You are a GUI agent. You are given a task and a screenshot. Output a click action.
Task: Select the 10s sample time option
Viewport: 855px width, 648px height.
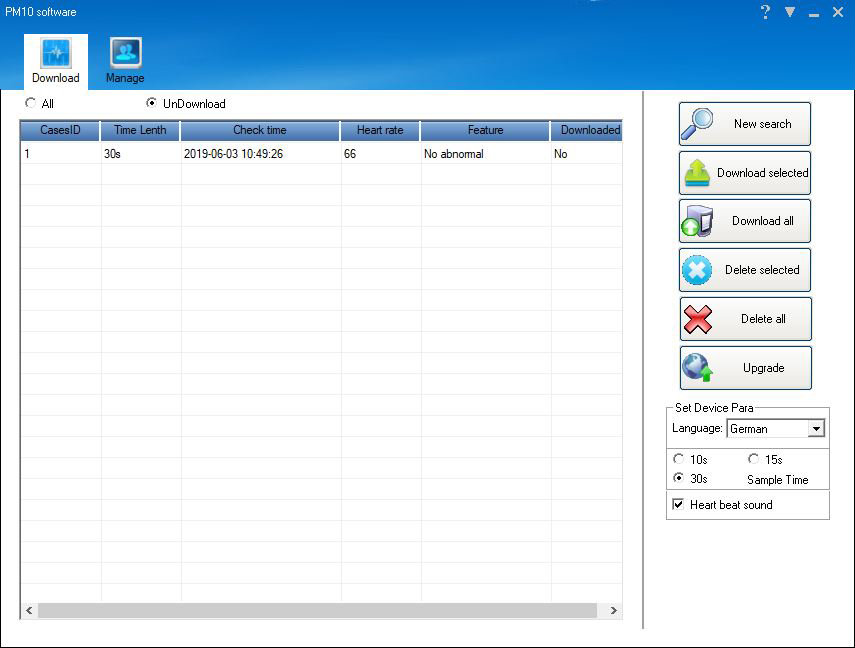678,459
